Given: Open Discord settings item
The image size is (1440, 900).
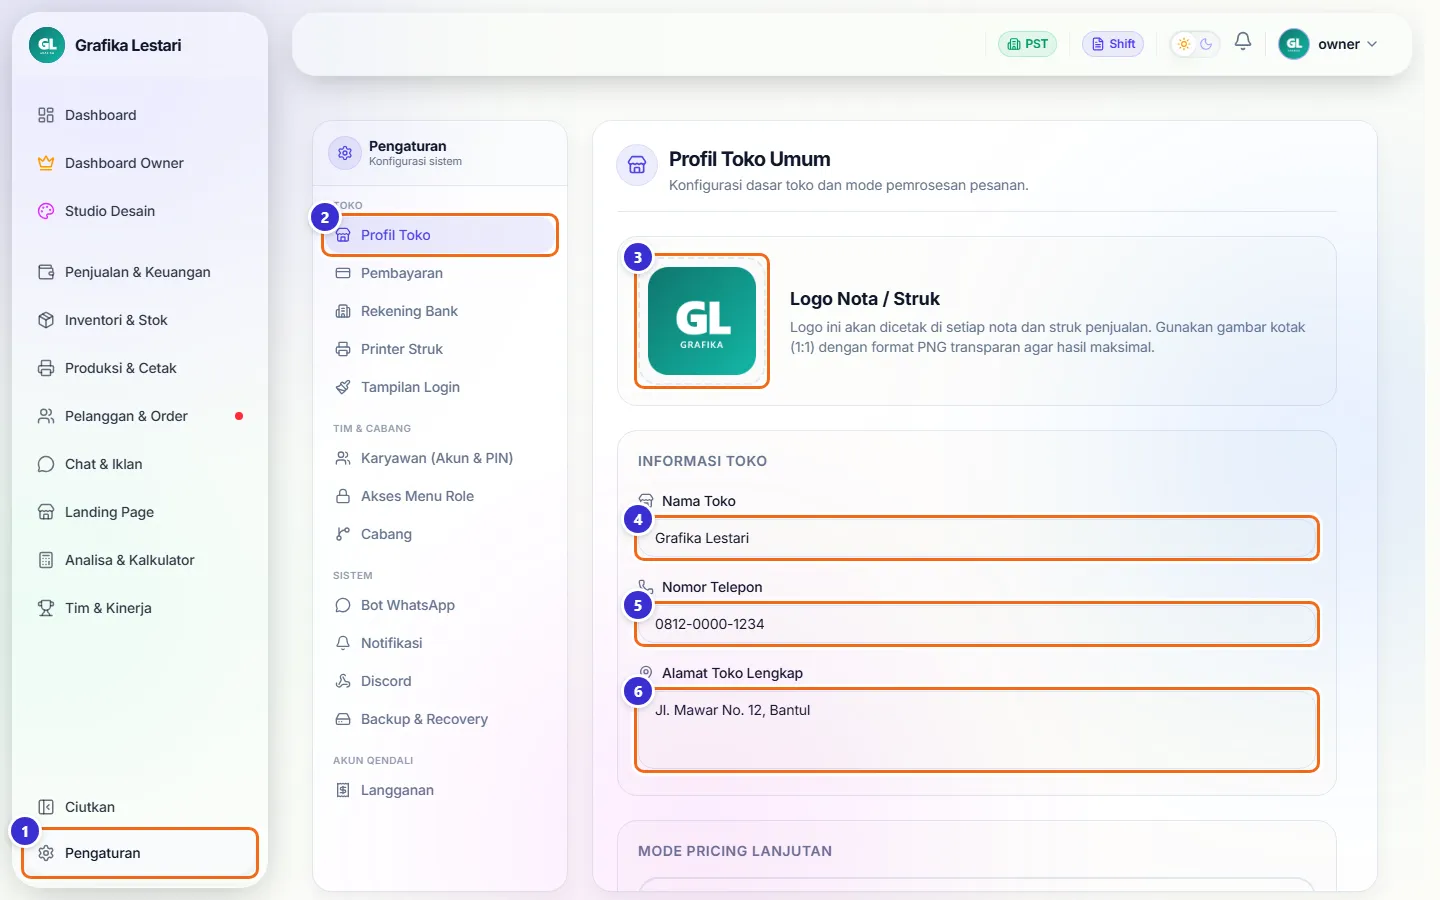Looking at the screenshot, I should pyautogui.click(x=440, y=681).
